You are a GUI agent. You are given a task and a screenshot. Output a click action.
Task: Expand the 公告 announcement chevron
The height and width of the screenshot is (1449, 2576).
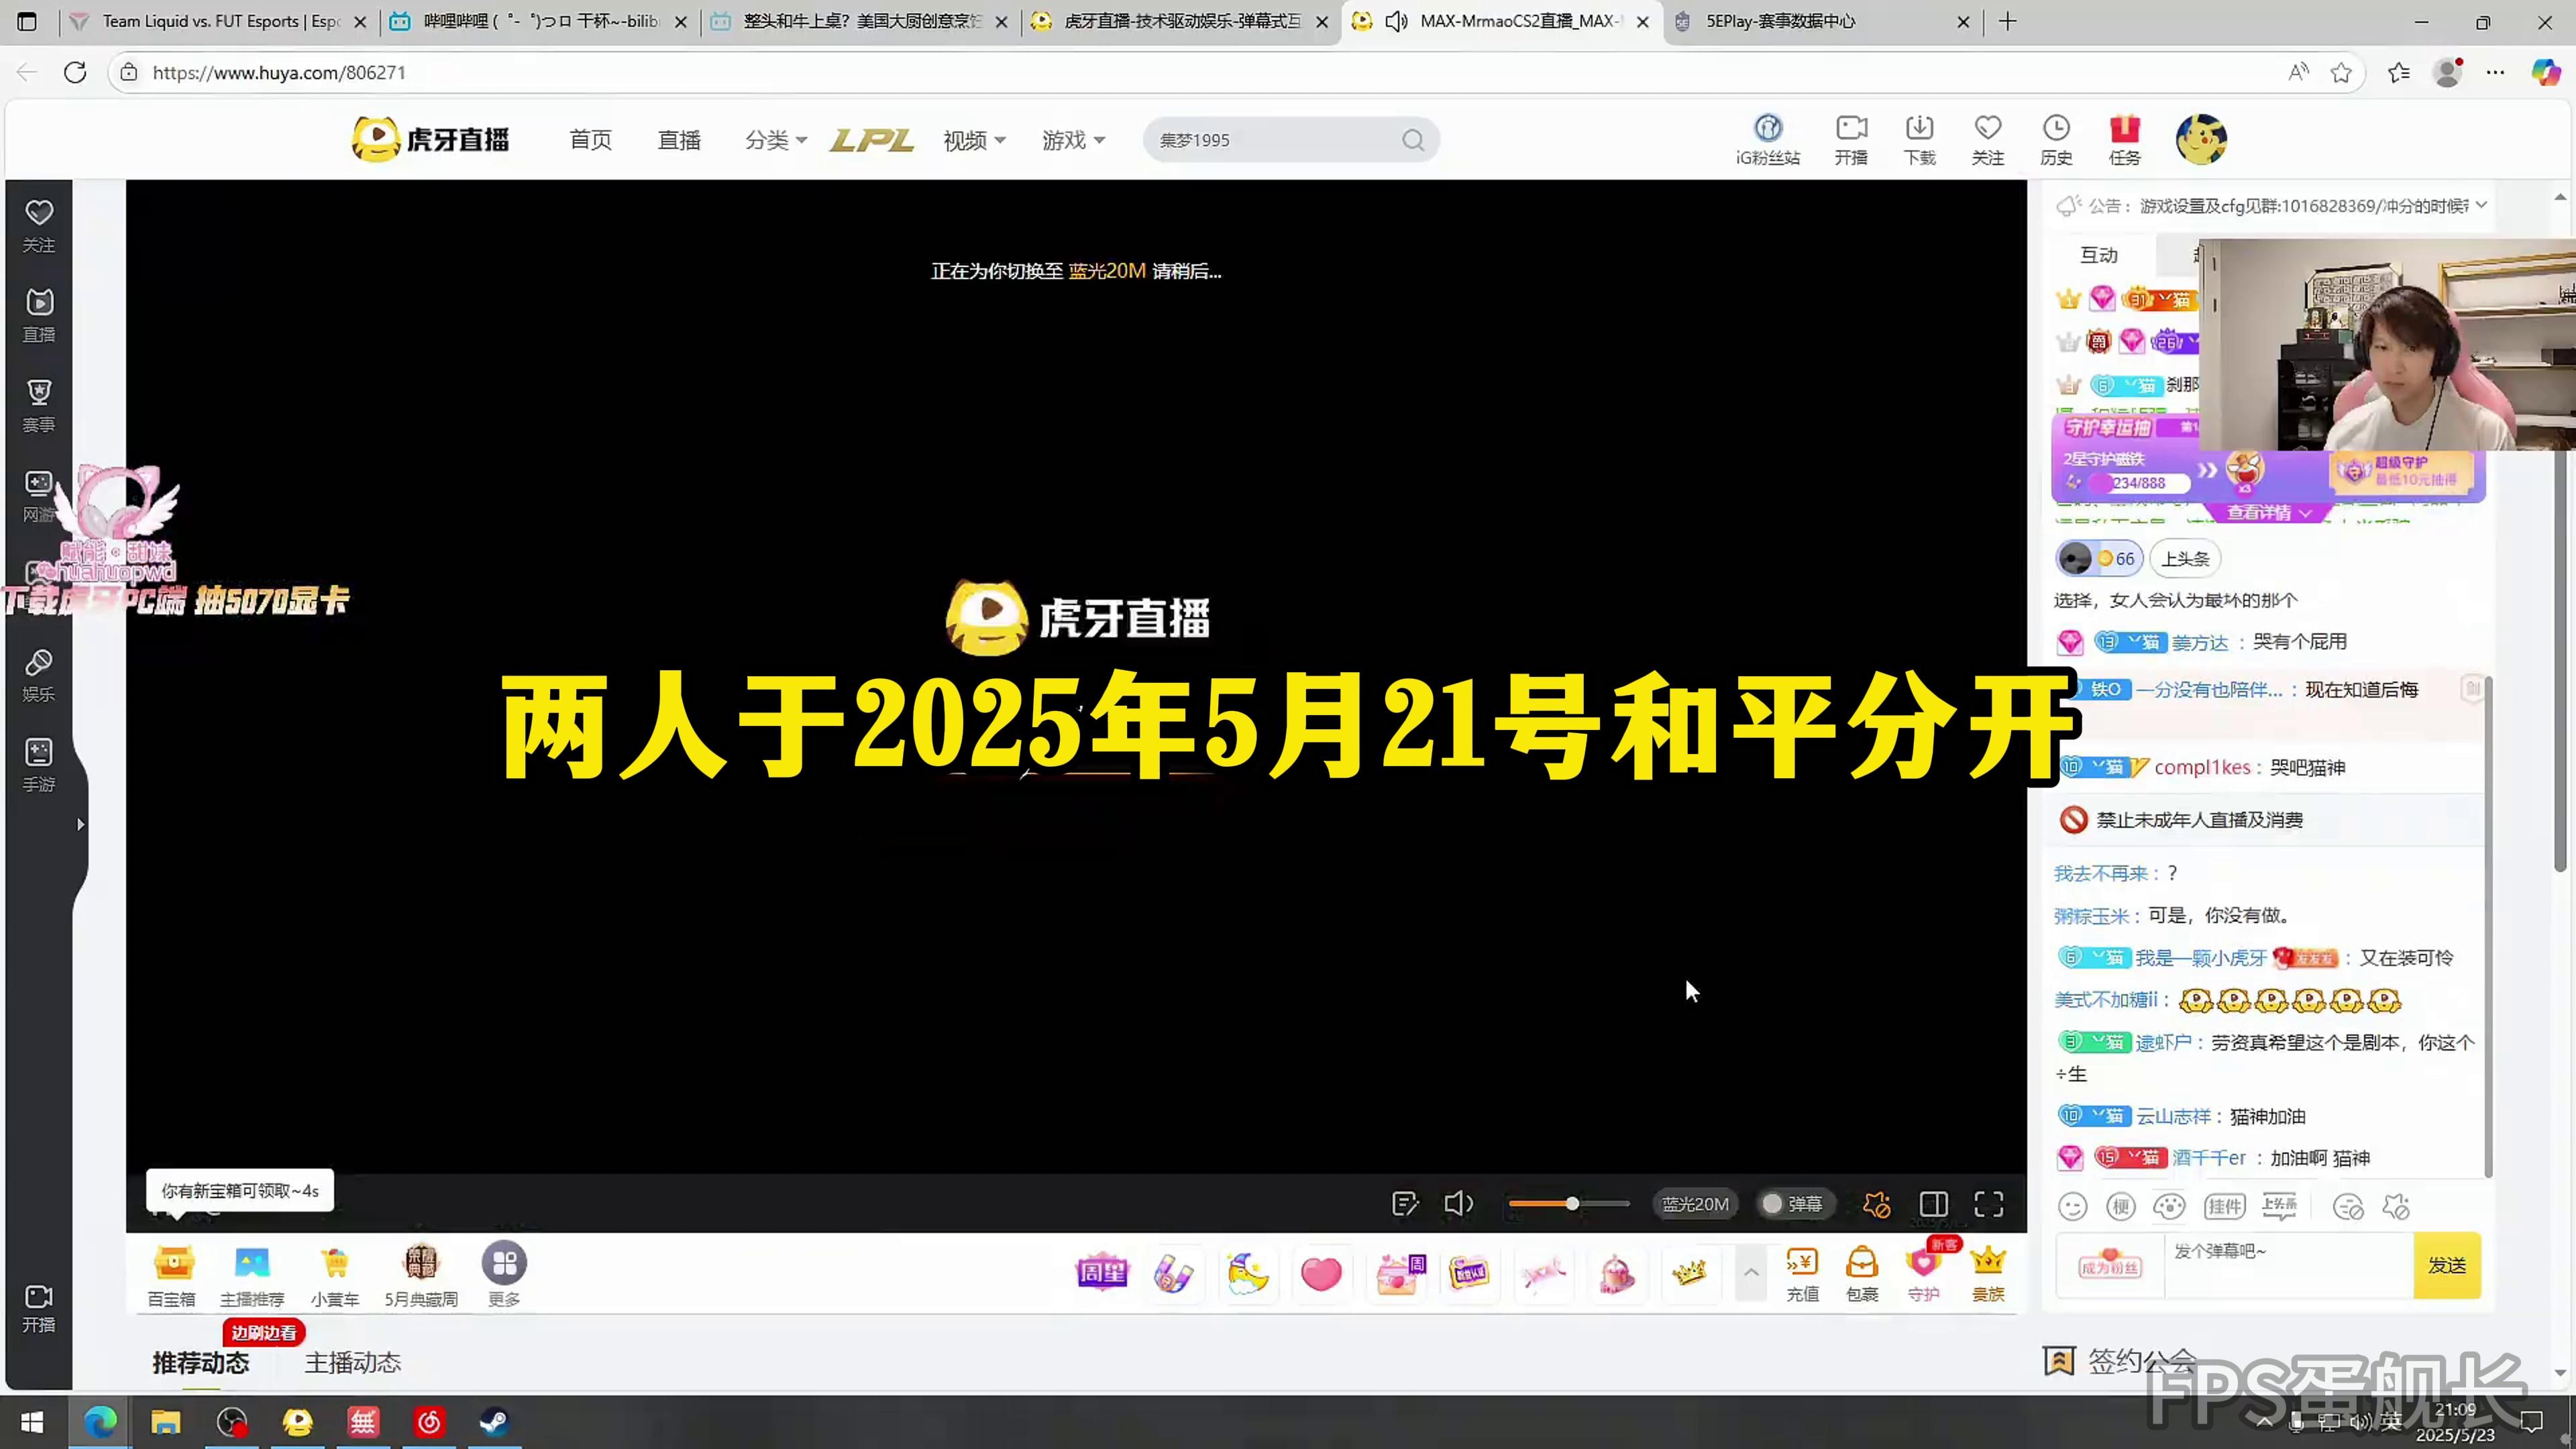pos(2481,205)
